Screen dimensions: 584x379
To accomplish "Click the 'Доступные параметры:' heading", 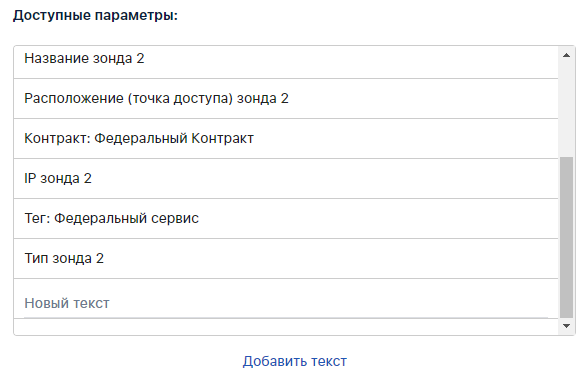I will coord(95,15).
